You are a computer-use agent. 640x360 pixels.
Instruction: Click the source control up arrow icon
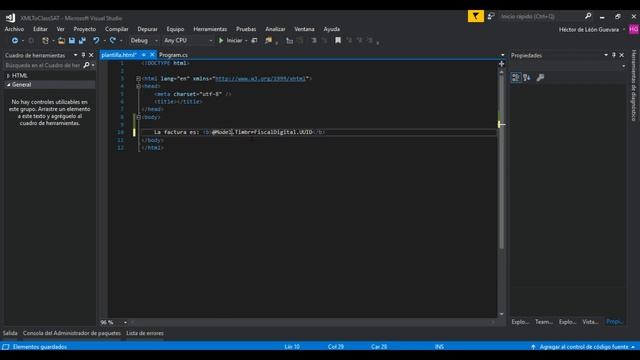tap(533, 347)
